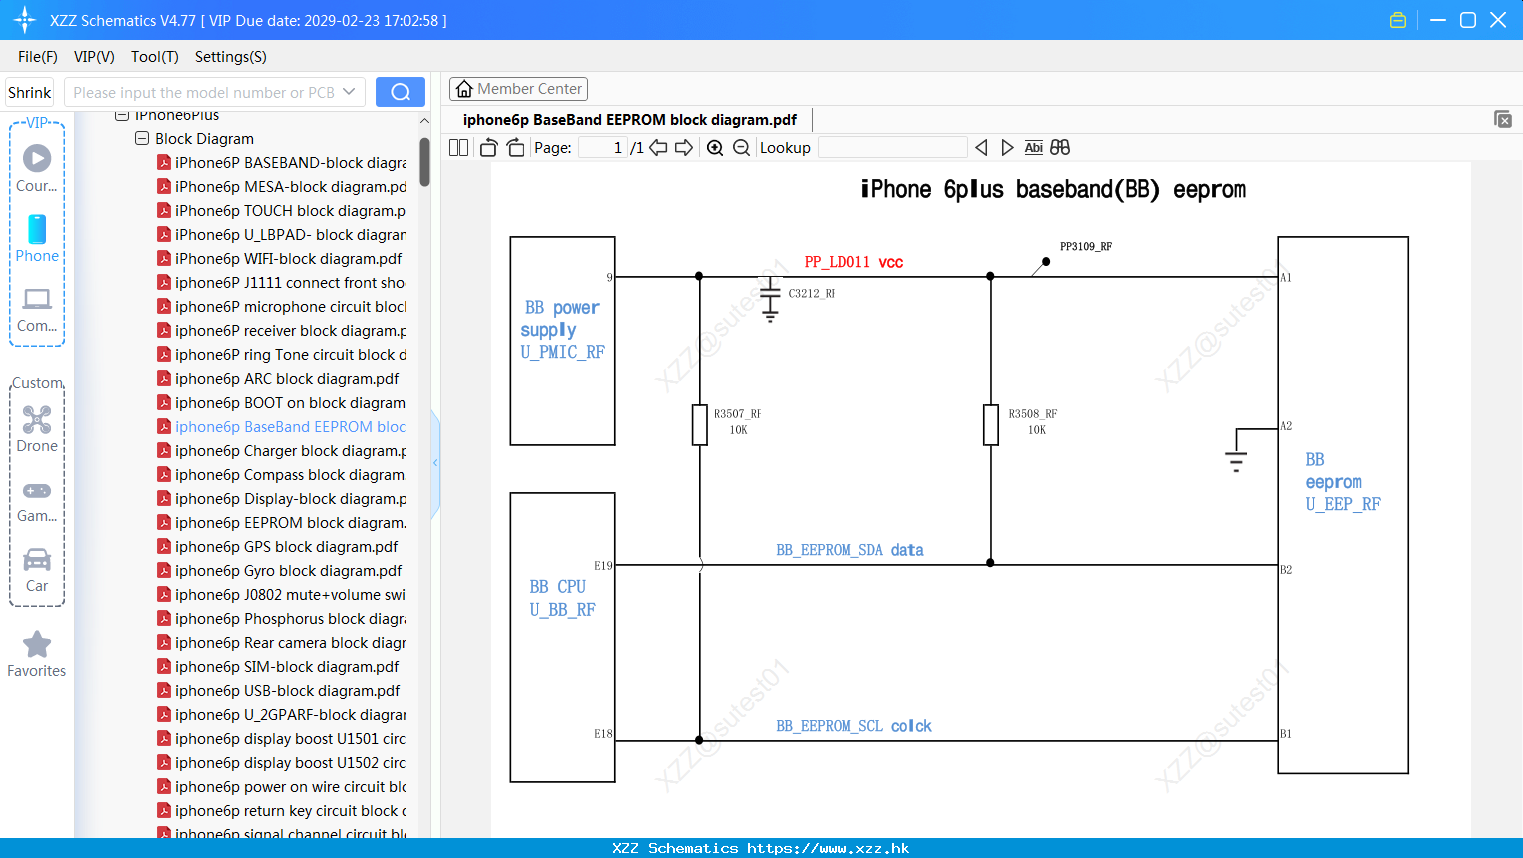Open iPhone6p MESA-block diagram file

click(x=282, y=186)
